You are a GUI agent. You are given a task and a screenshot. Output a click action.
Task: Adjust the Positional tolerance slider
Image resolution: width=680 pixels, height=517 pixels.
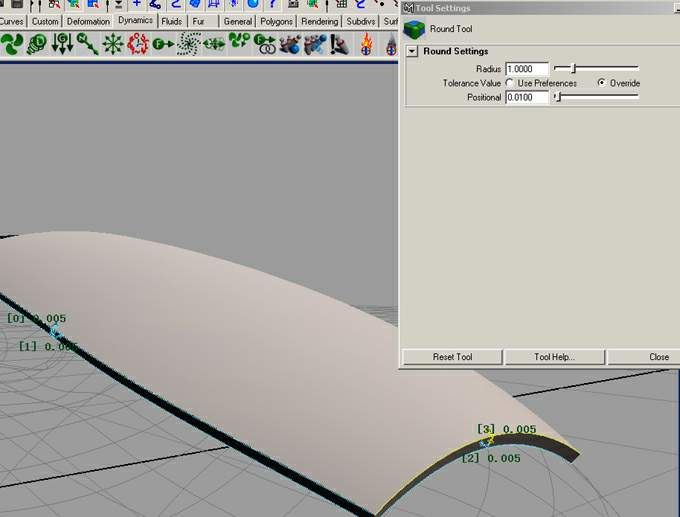pyautogui.click(x=558, y=96)
